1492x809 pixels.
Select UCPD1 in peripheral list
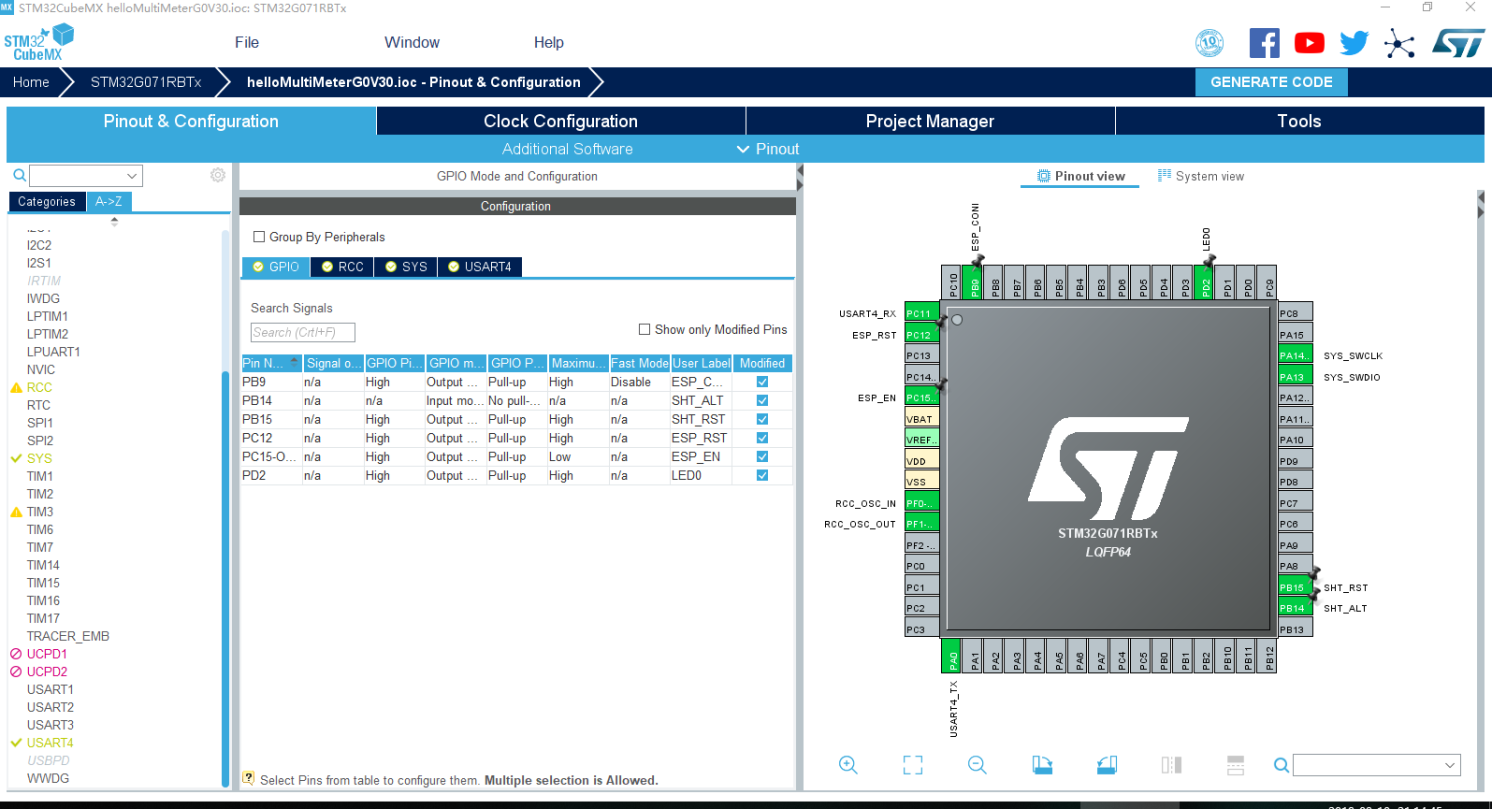tap(47, 654)
